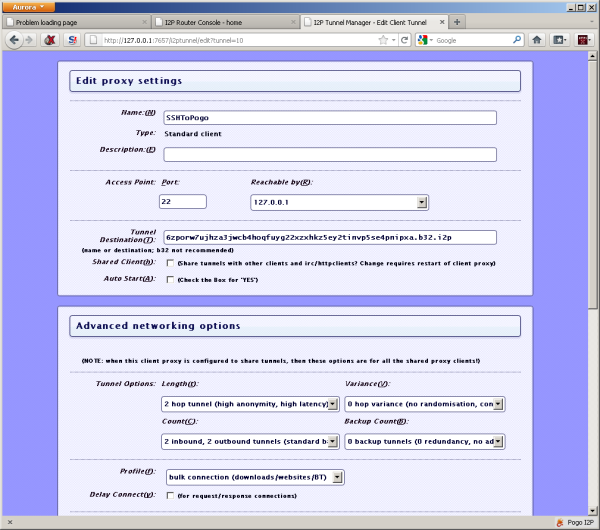Open the tunnel Count dropdown
The height and width of the screenshot is (530, 600).
pyautogui.click(x=250, y=441)
